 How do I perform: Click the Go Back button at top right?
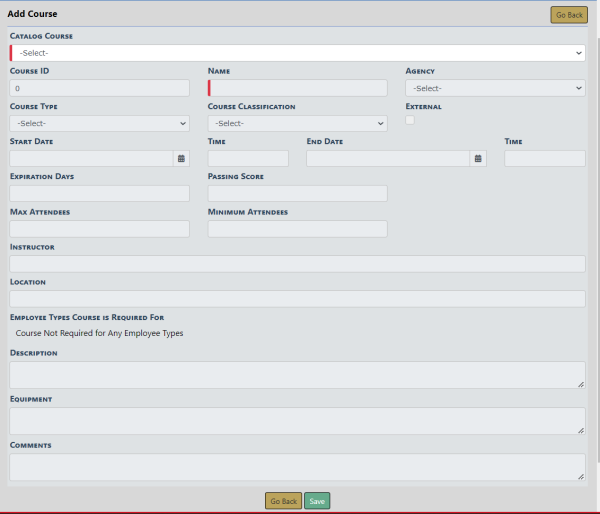[568, 15]
